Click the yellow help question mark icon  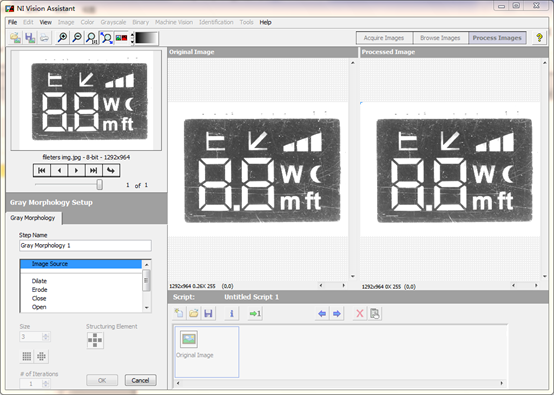coord(539,38)
